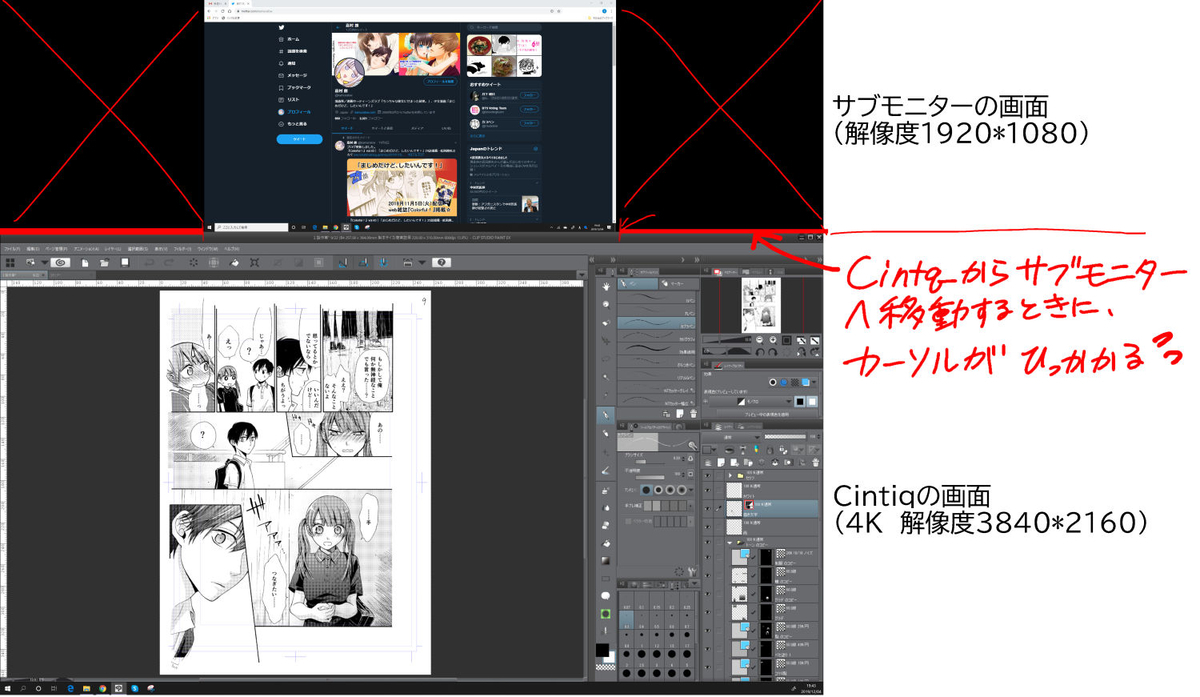Switch to メディア tab on Twitter profile

(417, 128)
